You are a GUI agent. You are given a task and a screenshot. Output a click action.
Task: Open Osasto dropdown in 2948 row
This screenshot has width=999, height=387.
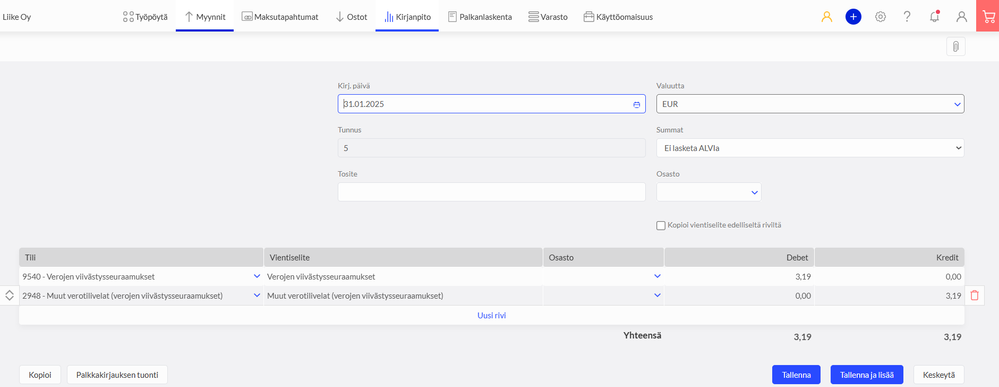(657, 295)
